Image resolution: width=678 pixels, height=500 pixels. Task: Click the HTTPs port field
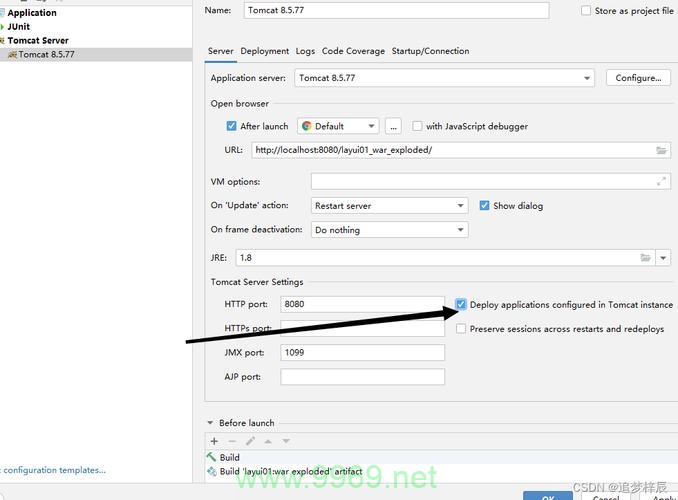click(x=362, y=328)
